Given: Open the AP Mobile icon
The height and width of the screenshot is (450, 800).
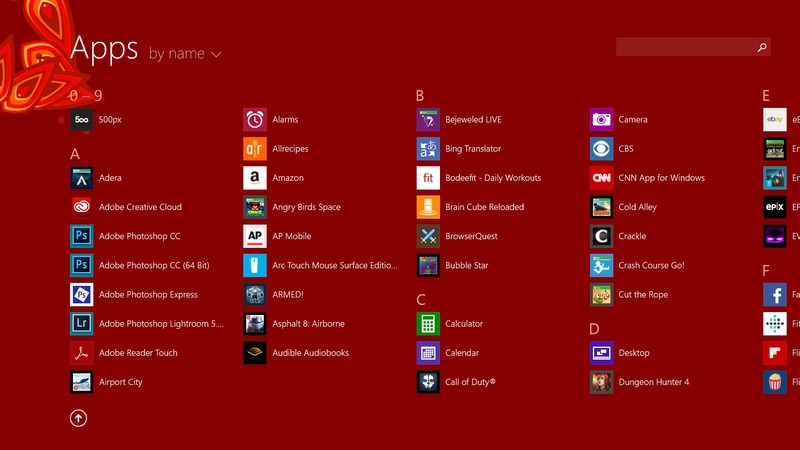Looking at the screenshot, I should [x=255, y=236].
